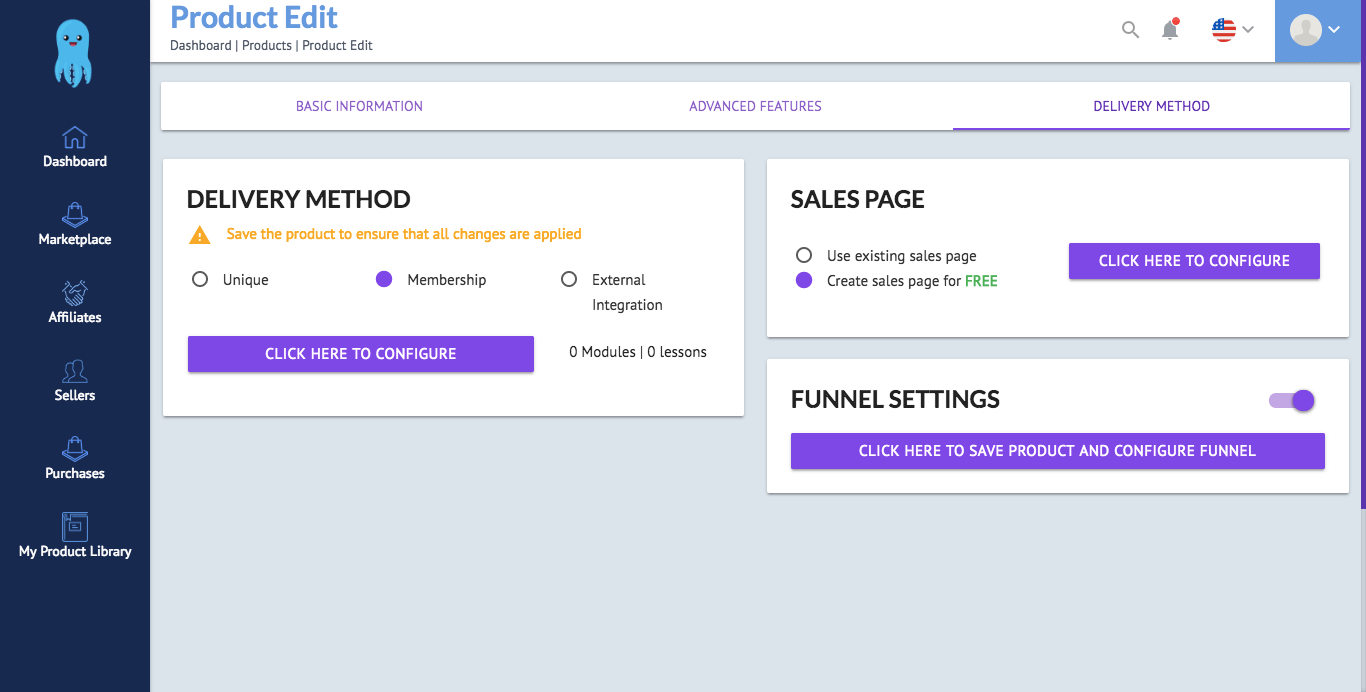Click the octopus logo in sidebar
This screenshot has width=1366, height=692.
(x=75, y=55)
